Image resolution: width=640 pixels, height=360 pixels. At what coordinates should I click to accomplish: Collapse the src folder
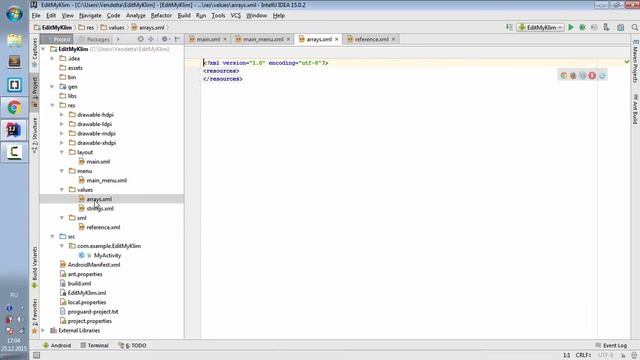[52, 237]
